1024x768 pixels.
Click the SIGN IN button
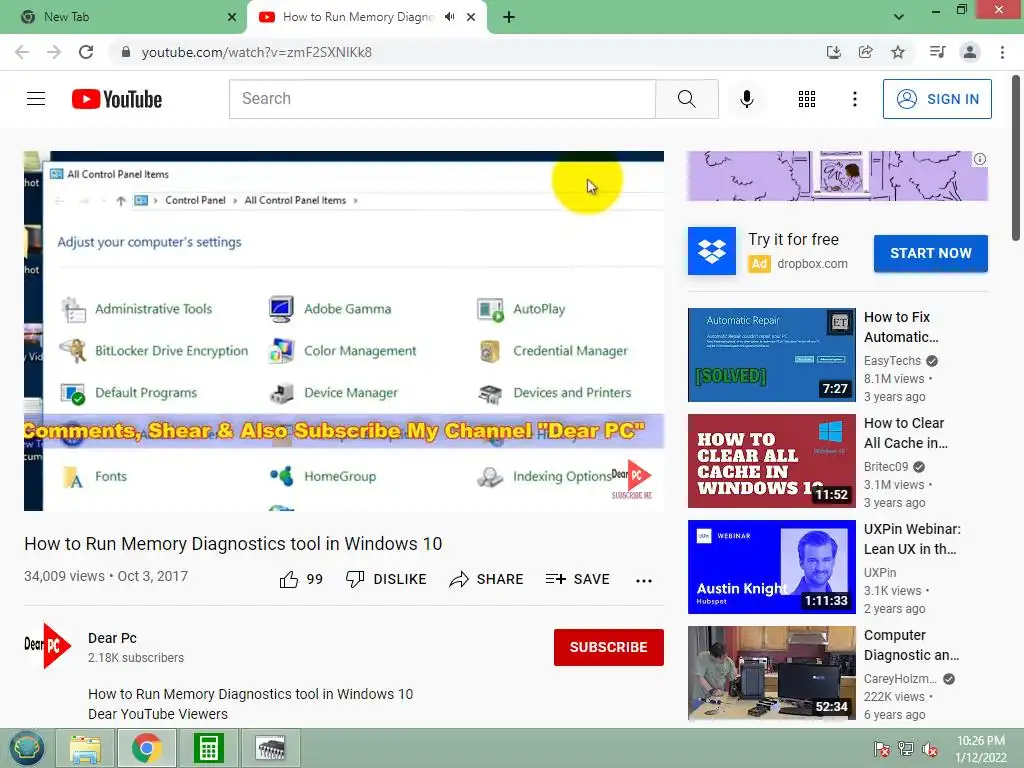pos(936,99)
